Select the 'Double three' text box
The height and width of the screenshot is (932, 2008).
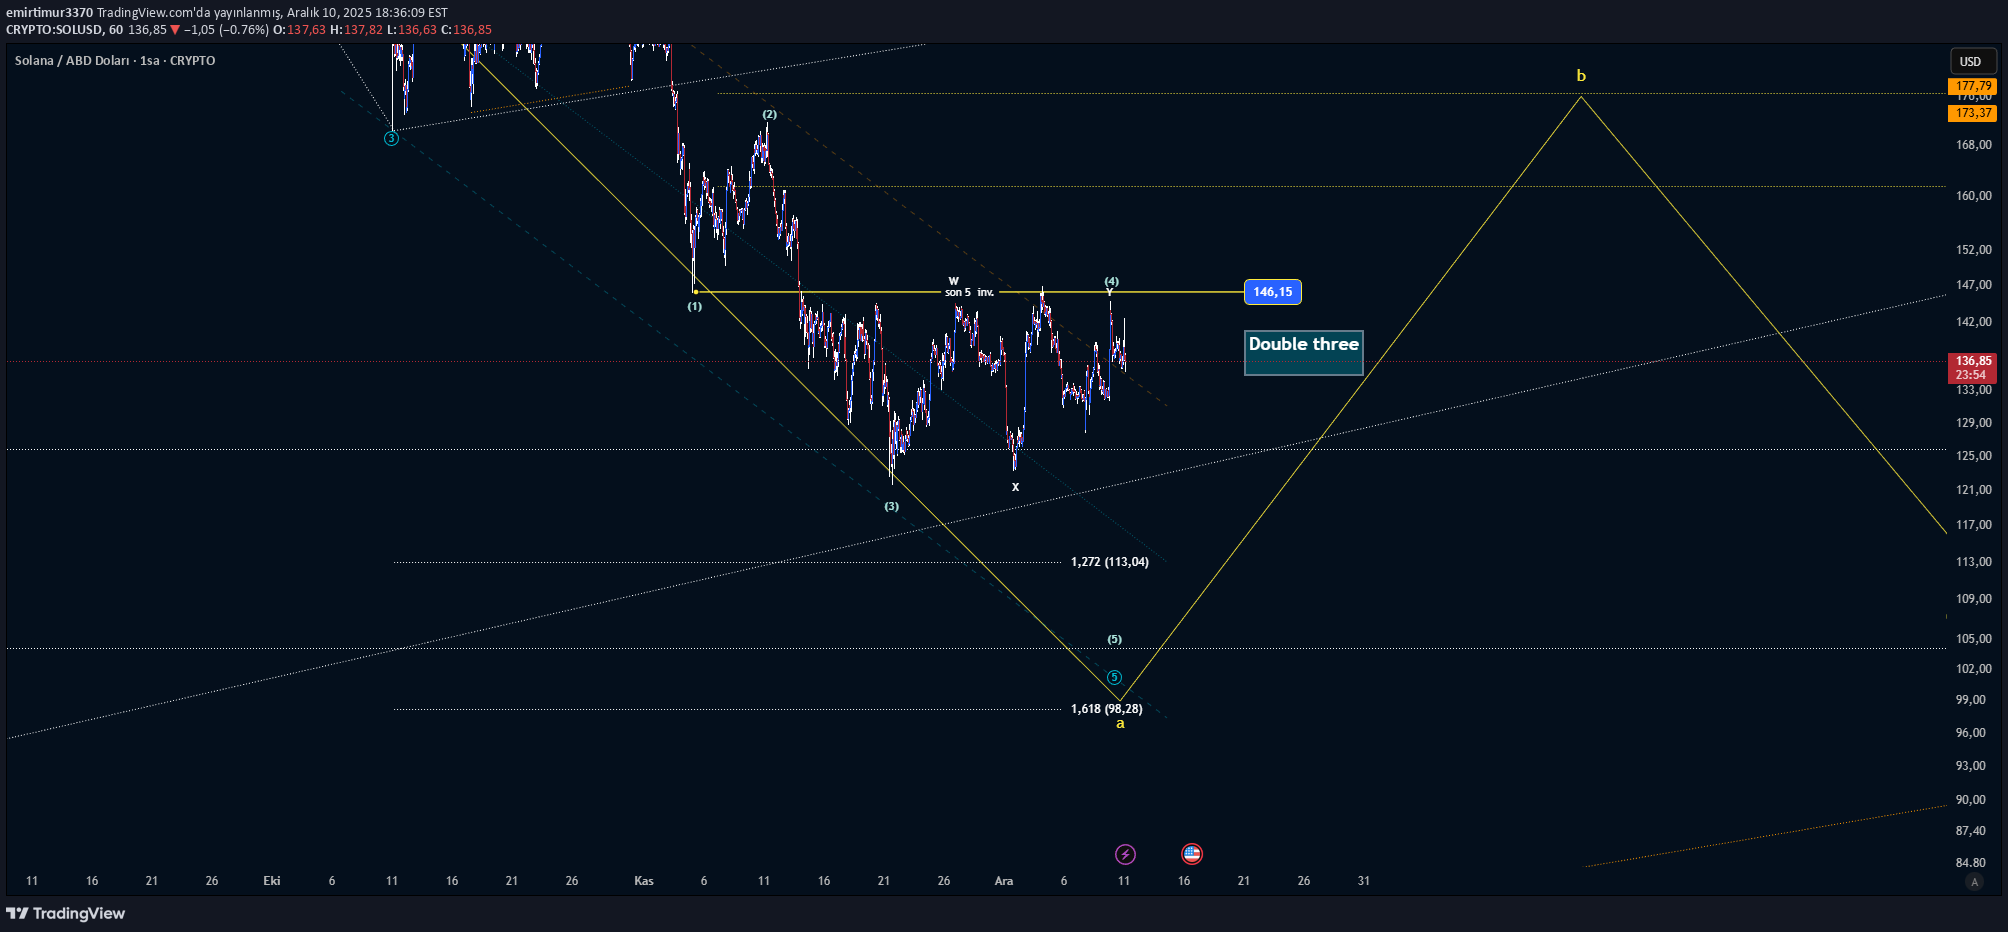(1303, 353)
